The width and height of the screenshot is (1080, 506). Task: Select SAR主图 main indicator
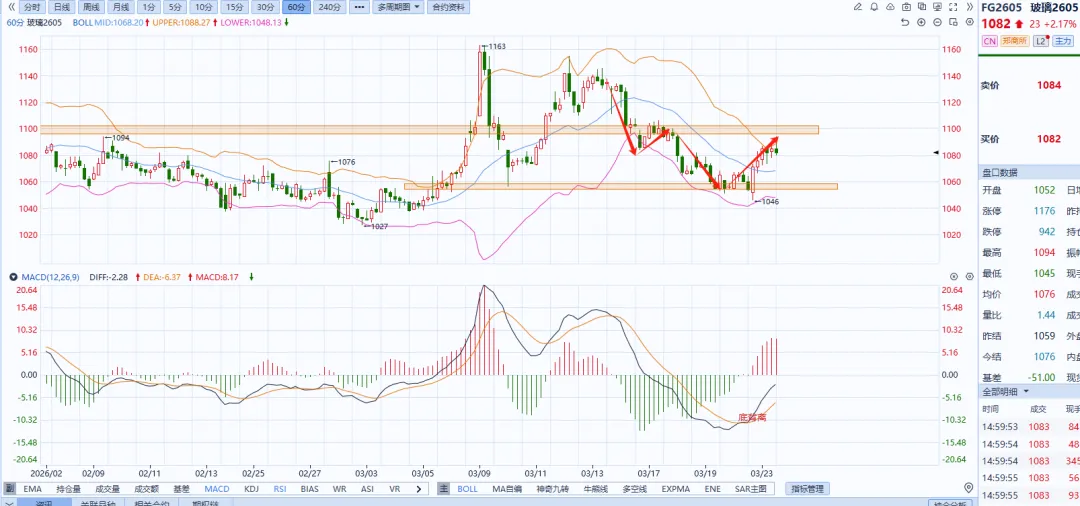pos(751,489)
